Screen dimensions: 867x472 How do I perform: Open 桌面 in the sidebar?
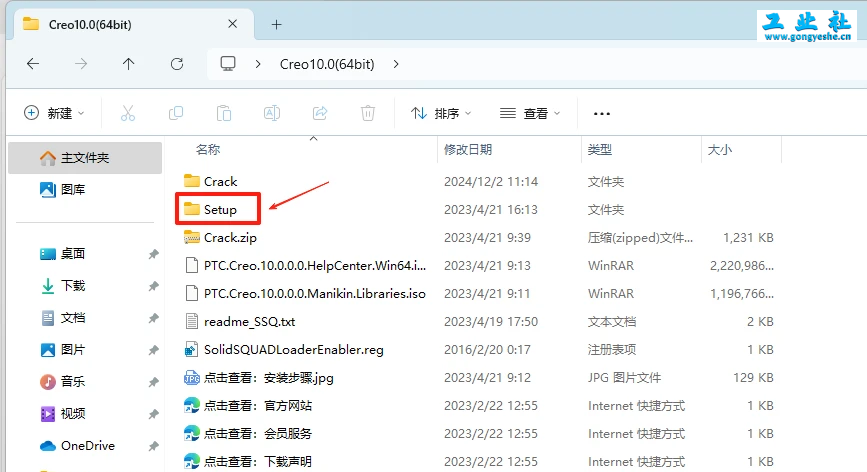point(72,254)
